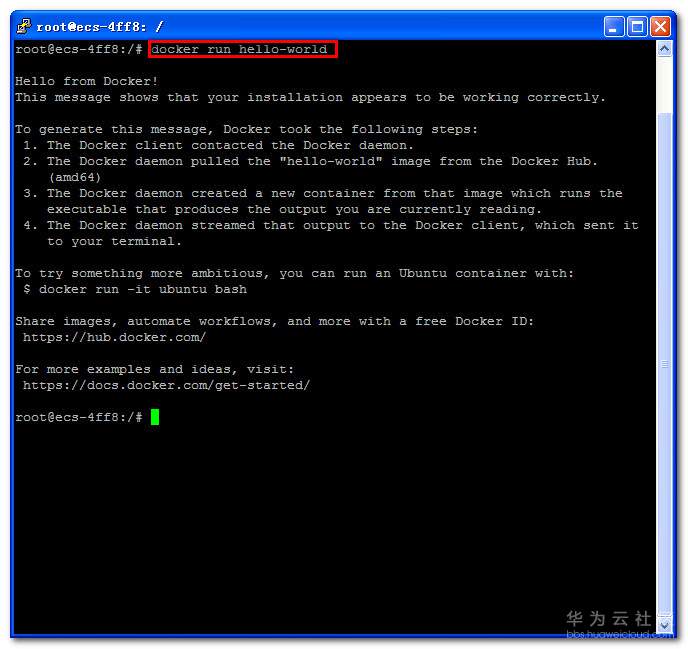The width and height of the screenshot is (688, 649).
Task: Click the scrollbar up arrow
Action: 664,49
